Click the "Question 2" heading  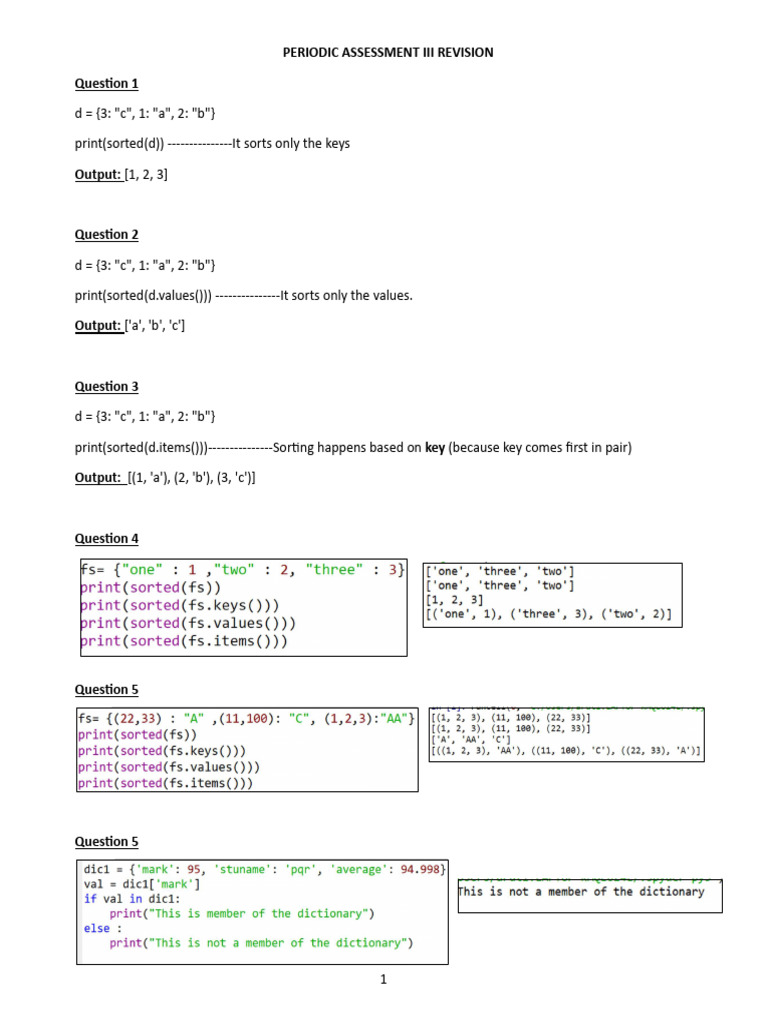click(x=106, y=234)
